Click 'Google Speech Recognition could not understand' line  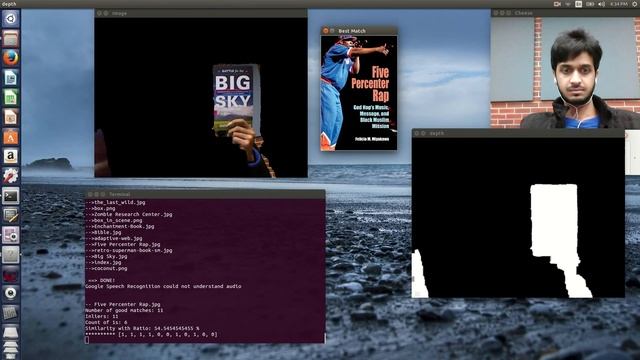click(163, 286)
